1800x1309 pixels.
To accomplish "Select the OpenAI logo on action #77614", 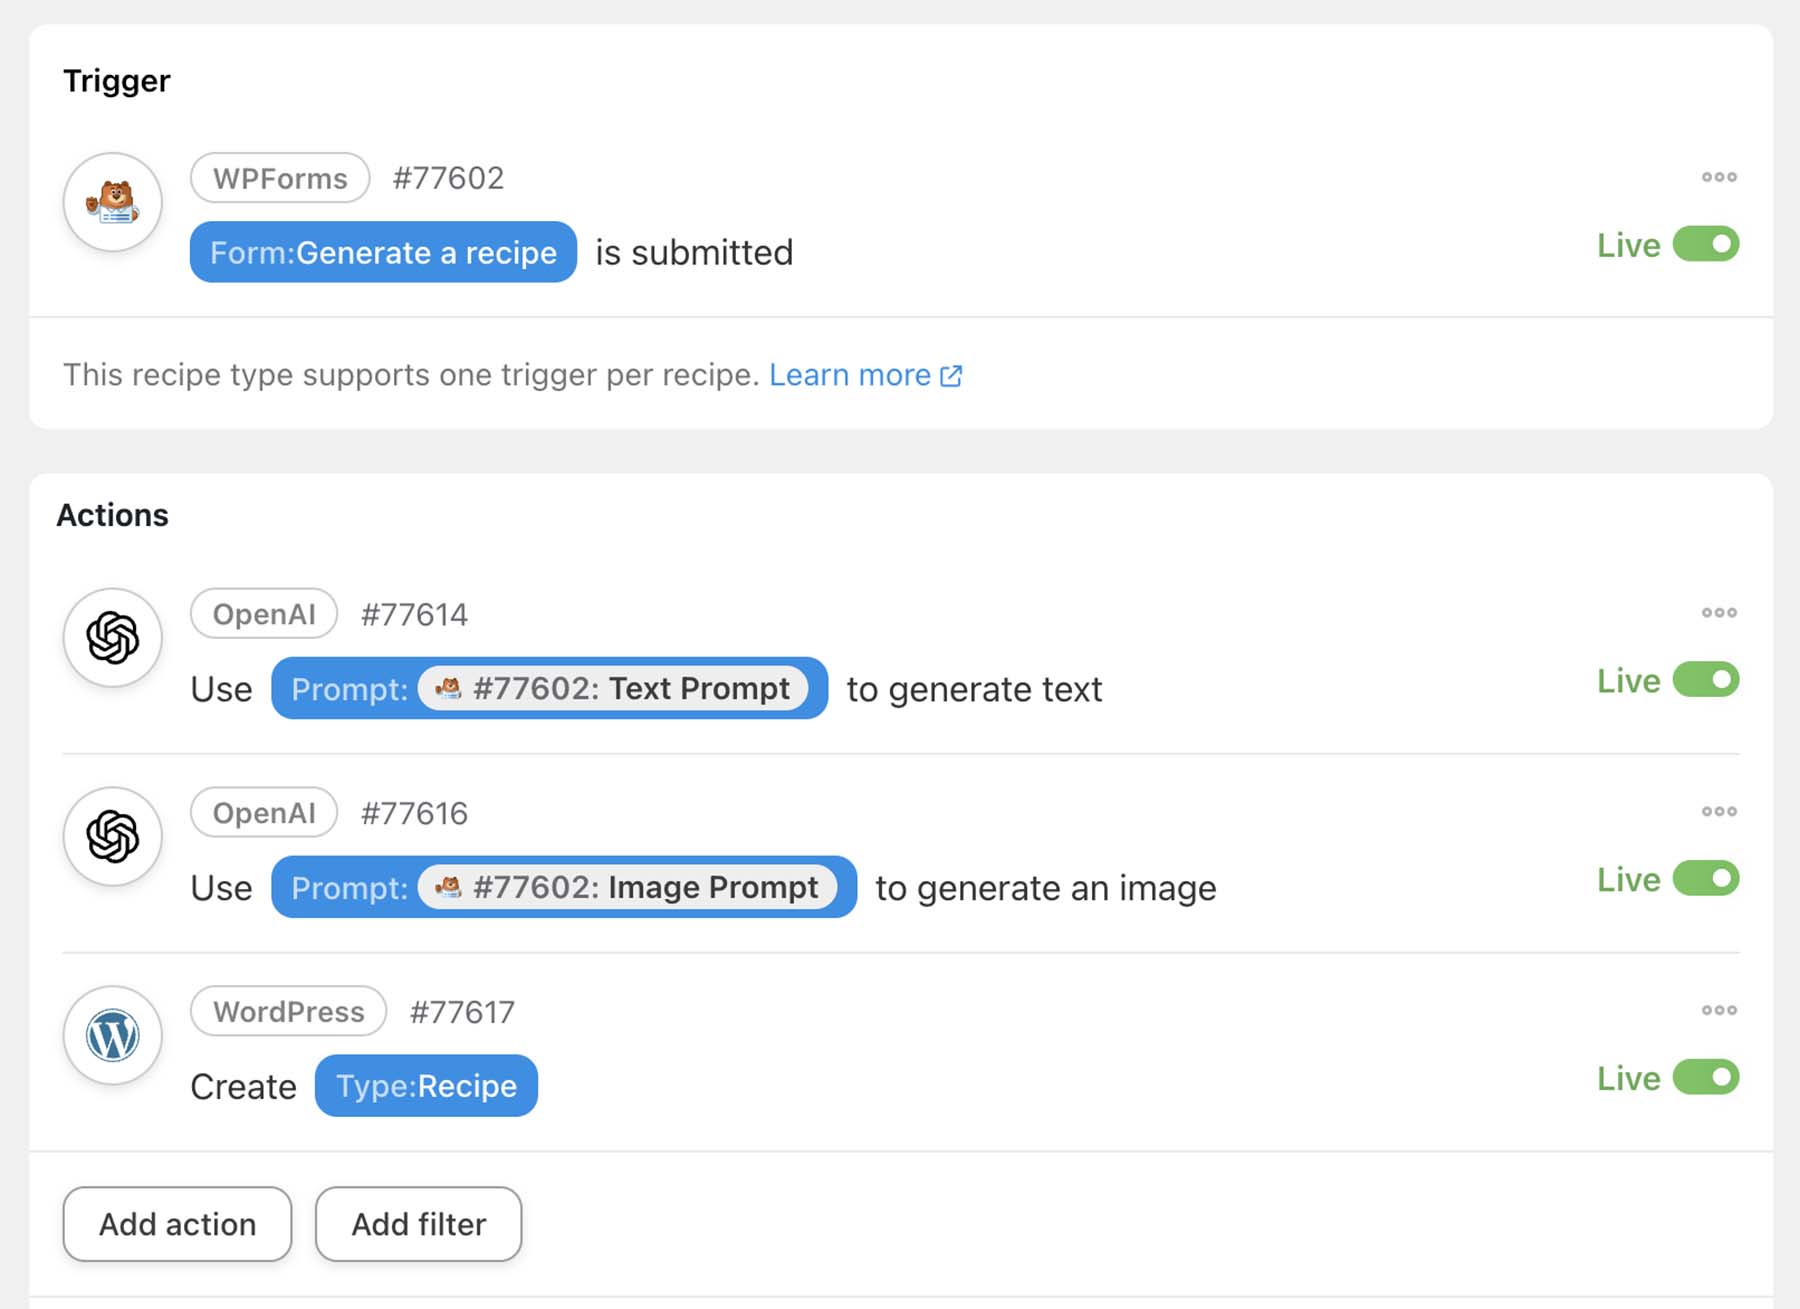I will [x=112, y=637].
